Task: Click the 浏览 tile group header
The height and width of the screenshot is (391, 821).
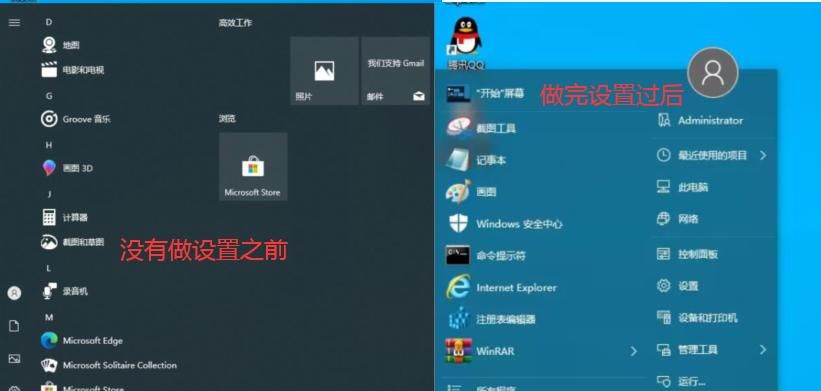Action: point(227,119)
